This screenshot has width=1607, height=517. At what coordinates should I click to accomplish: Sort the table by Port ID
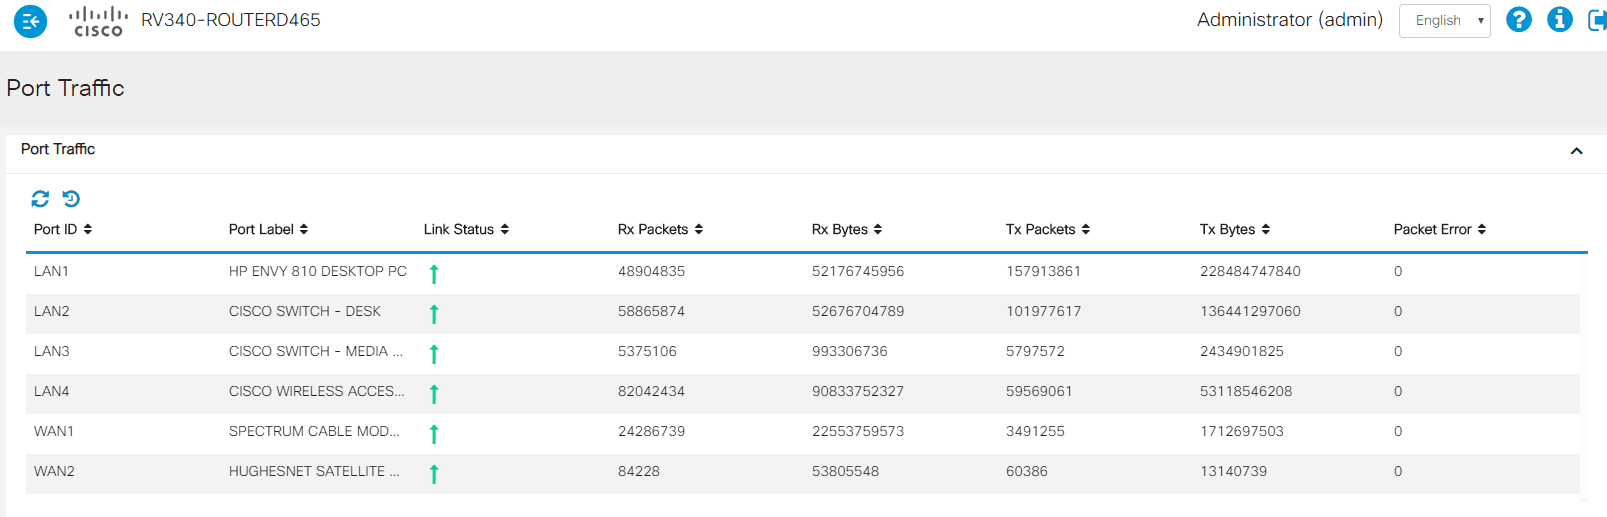[63, 229]
